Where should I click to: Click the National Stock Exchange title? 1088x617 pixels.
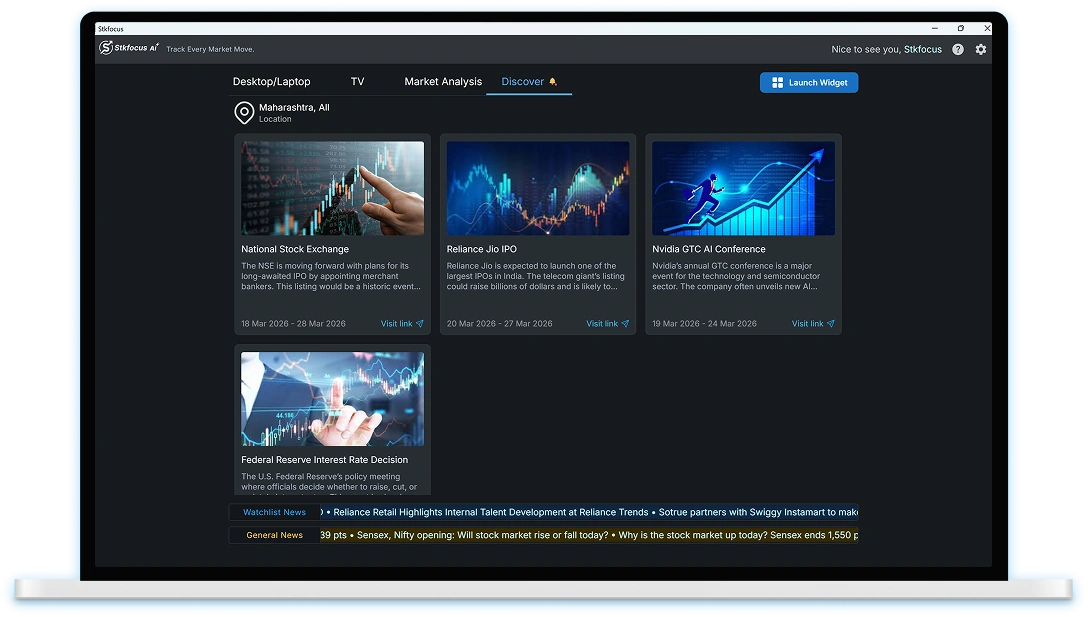pos(295,249)
